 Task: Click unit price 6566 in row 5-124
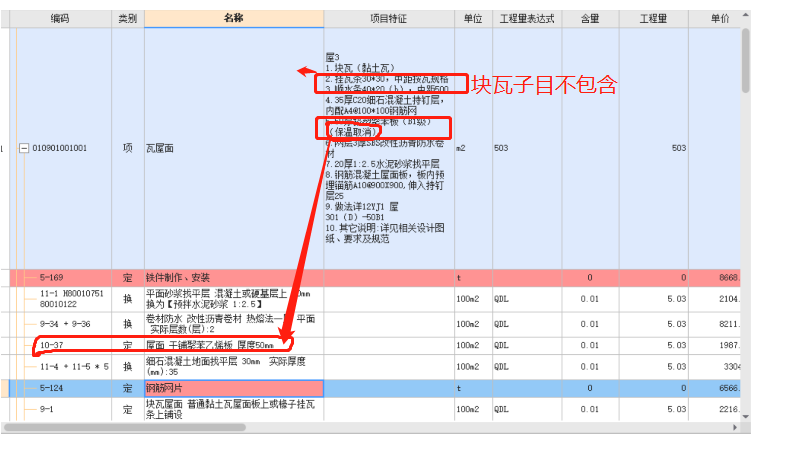click(714, 388)
